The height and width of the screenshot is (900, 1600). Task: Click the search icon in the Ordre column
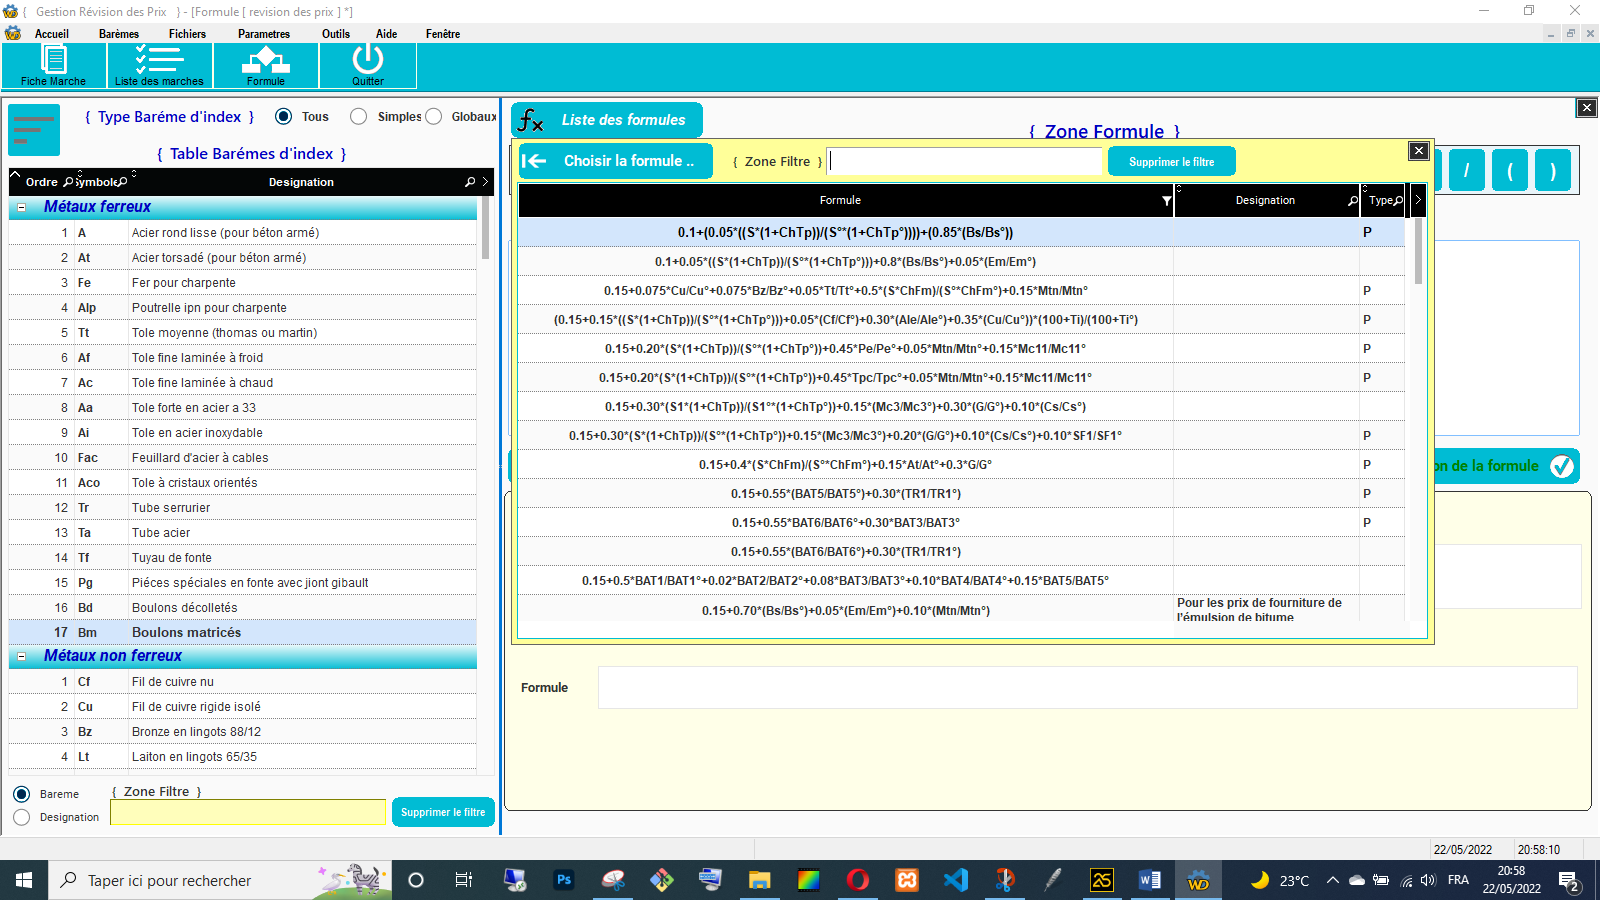68,182
